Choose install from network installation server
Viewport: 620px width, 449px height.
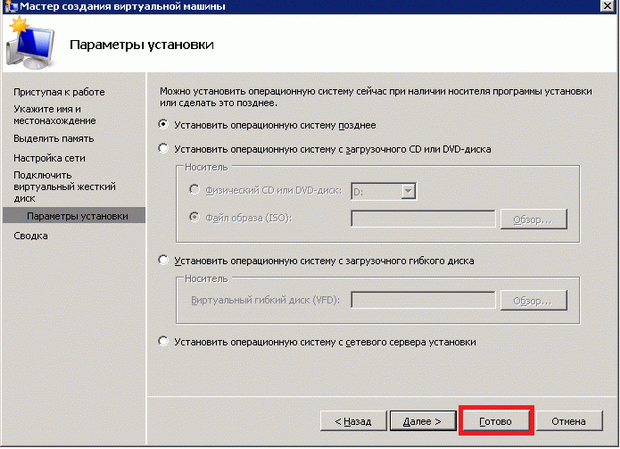click(x=165, y=341)
